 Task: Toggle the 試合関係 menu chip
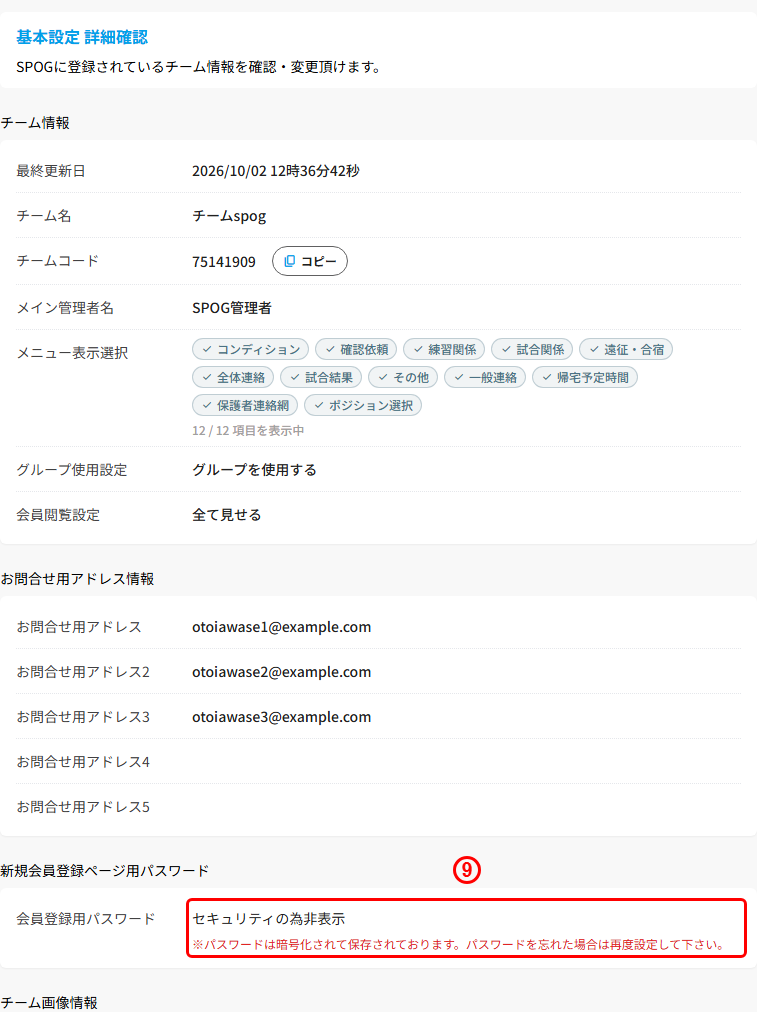(x=532, y=350)
